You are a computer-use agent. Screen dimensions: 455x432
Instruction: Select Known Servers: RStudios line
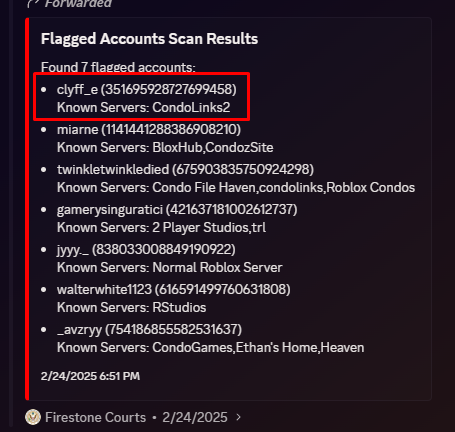131,308
